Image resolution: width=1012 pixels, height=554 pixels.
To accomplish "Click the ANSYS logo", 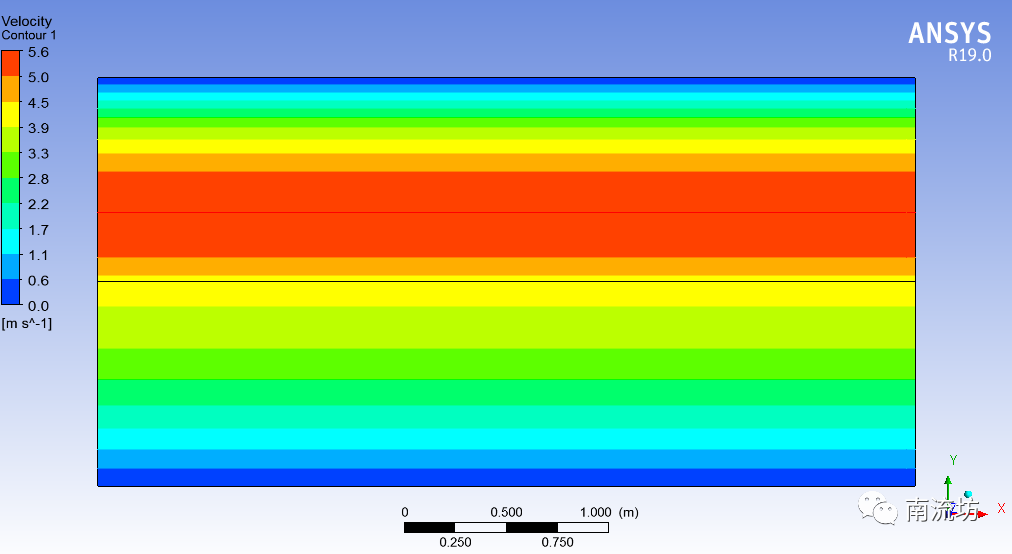I will tap(949, 34).
